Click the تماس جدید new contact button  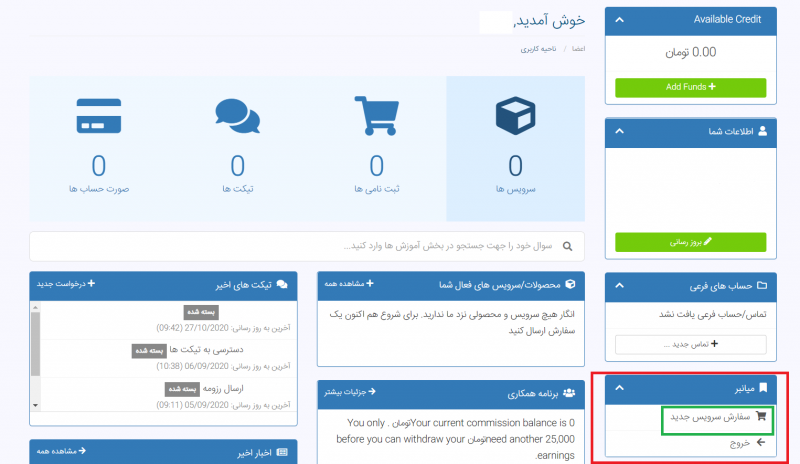tap(690, 344)
